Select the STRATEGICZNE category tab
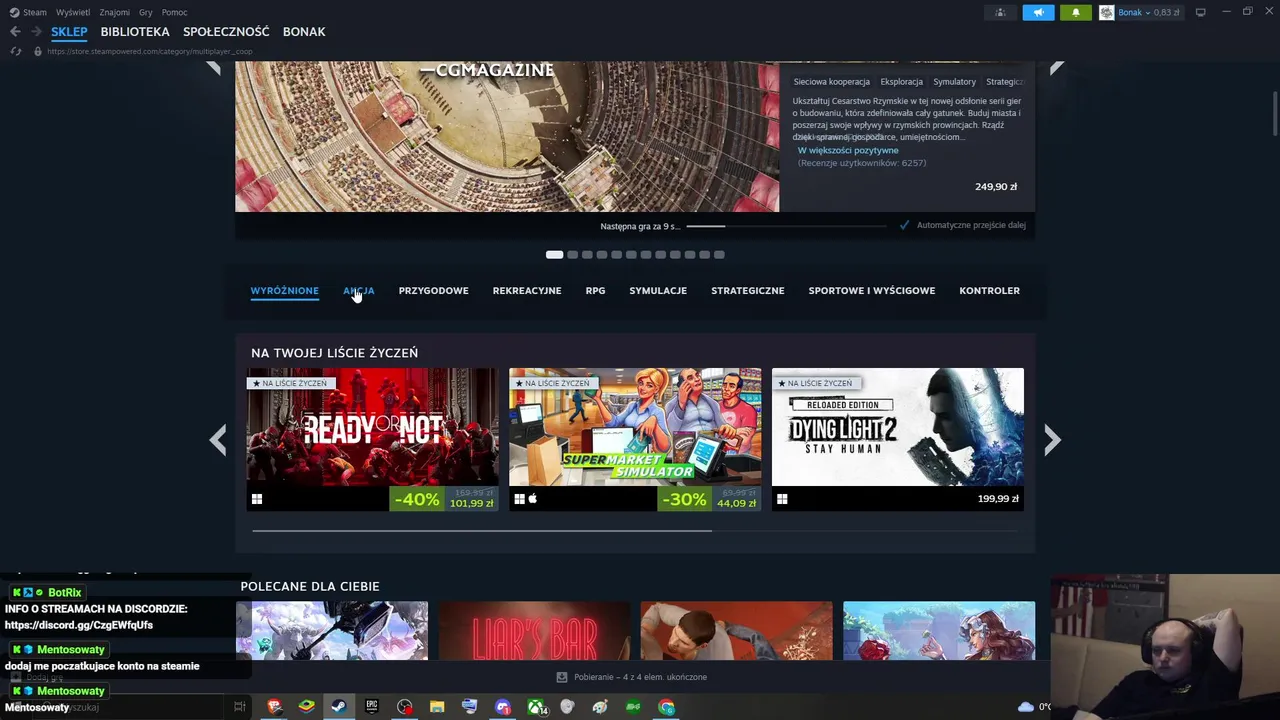 (748, 291)
